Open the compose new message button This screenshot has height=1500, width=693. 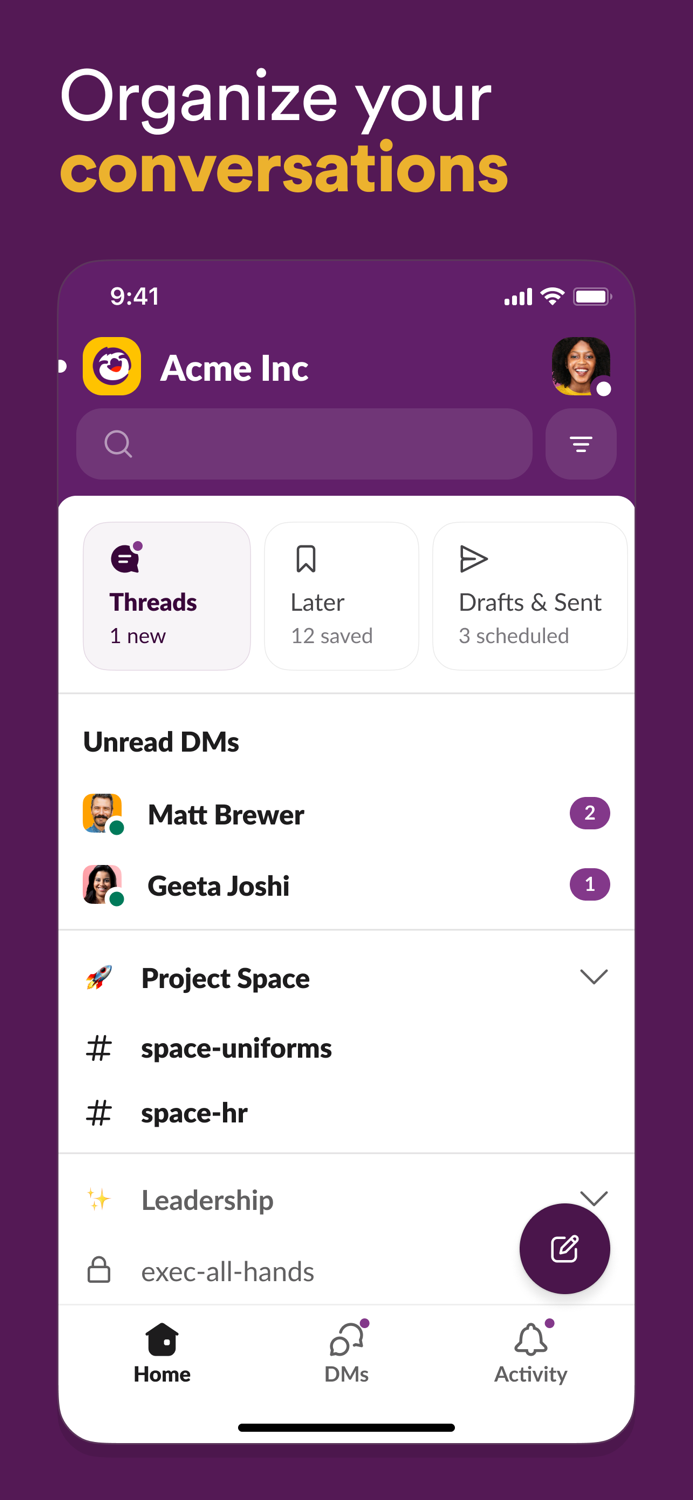564,1248
